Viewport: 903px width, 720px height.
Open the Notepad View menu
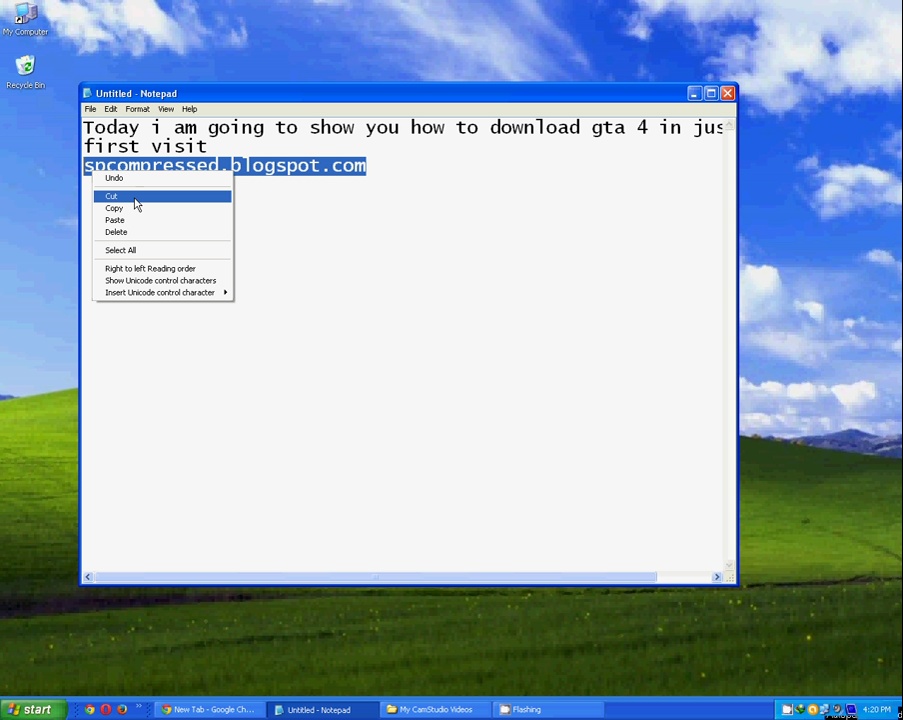(166, 109)
